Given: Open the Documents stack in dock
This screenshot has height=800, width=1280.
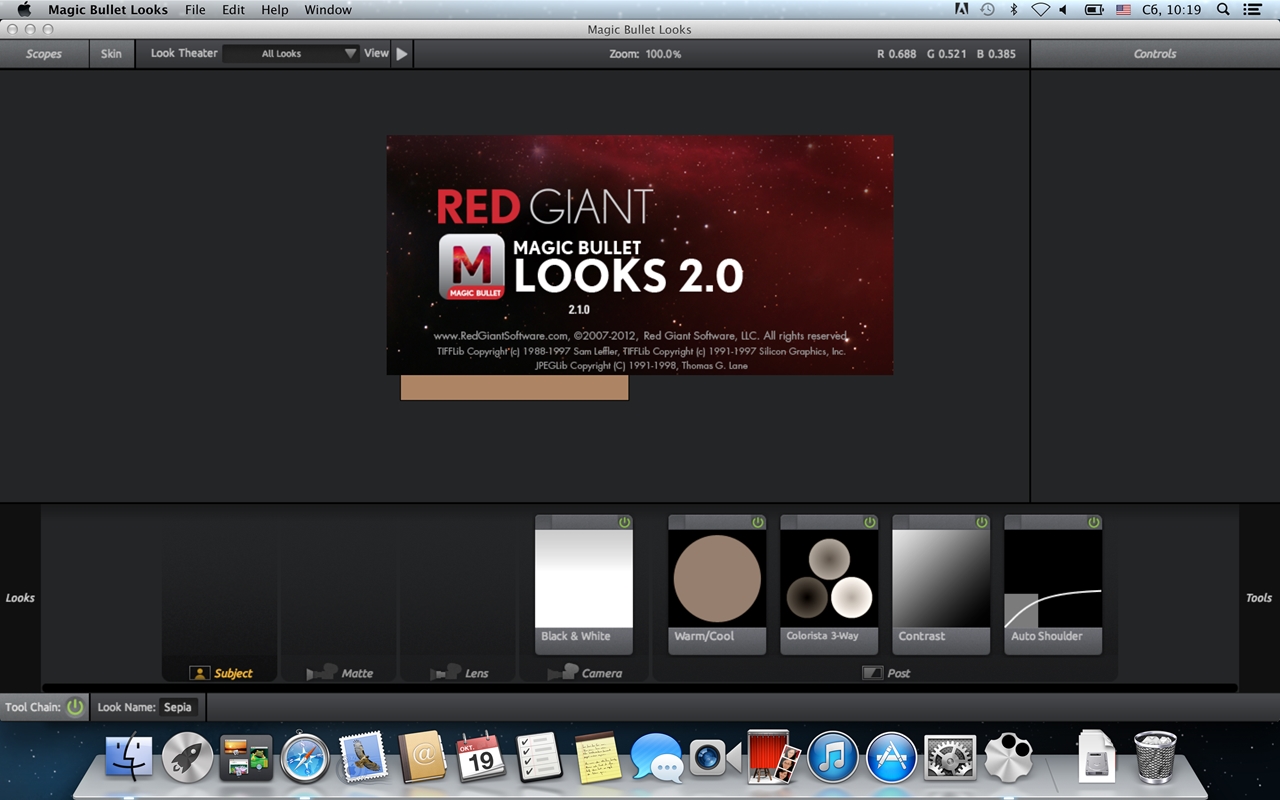Looking at the screenshot, I should (x=1096, y=758).
